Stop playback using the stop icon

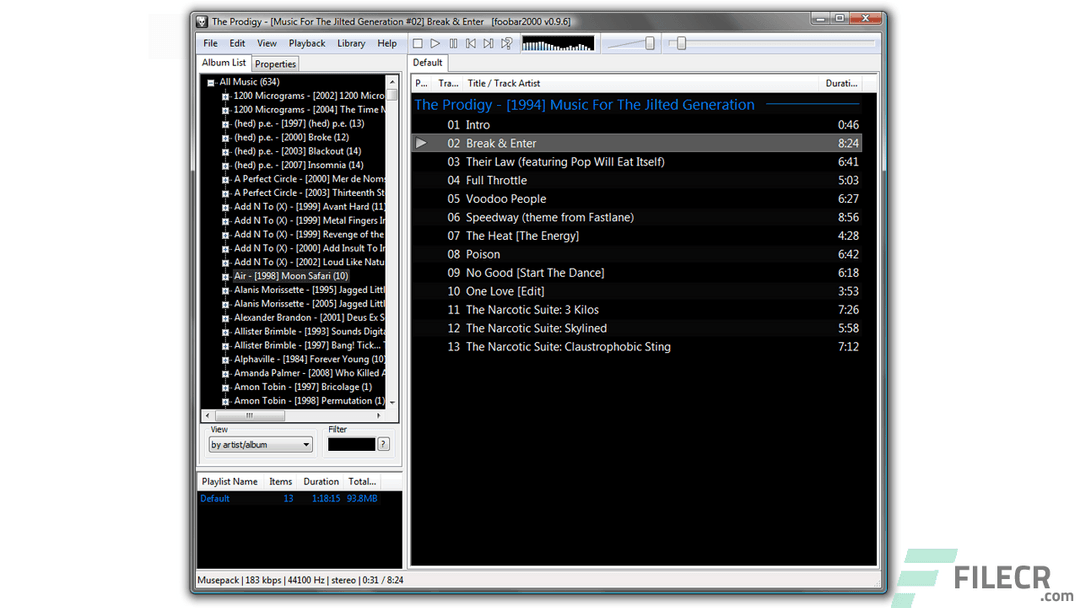[x=417, y=43]
